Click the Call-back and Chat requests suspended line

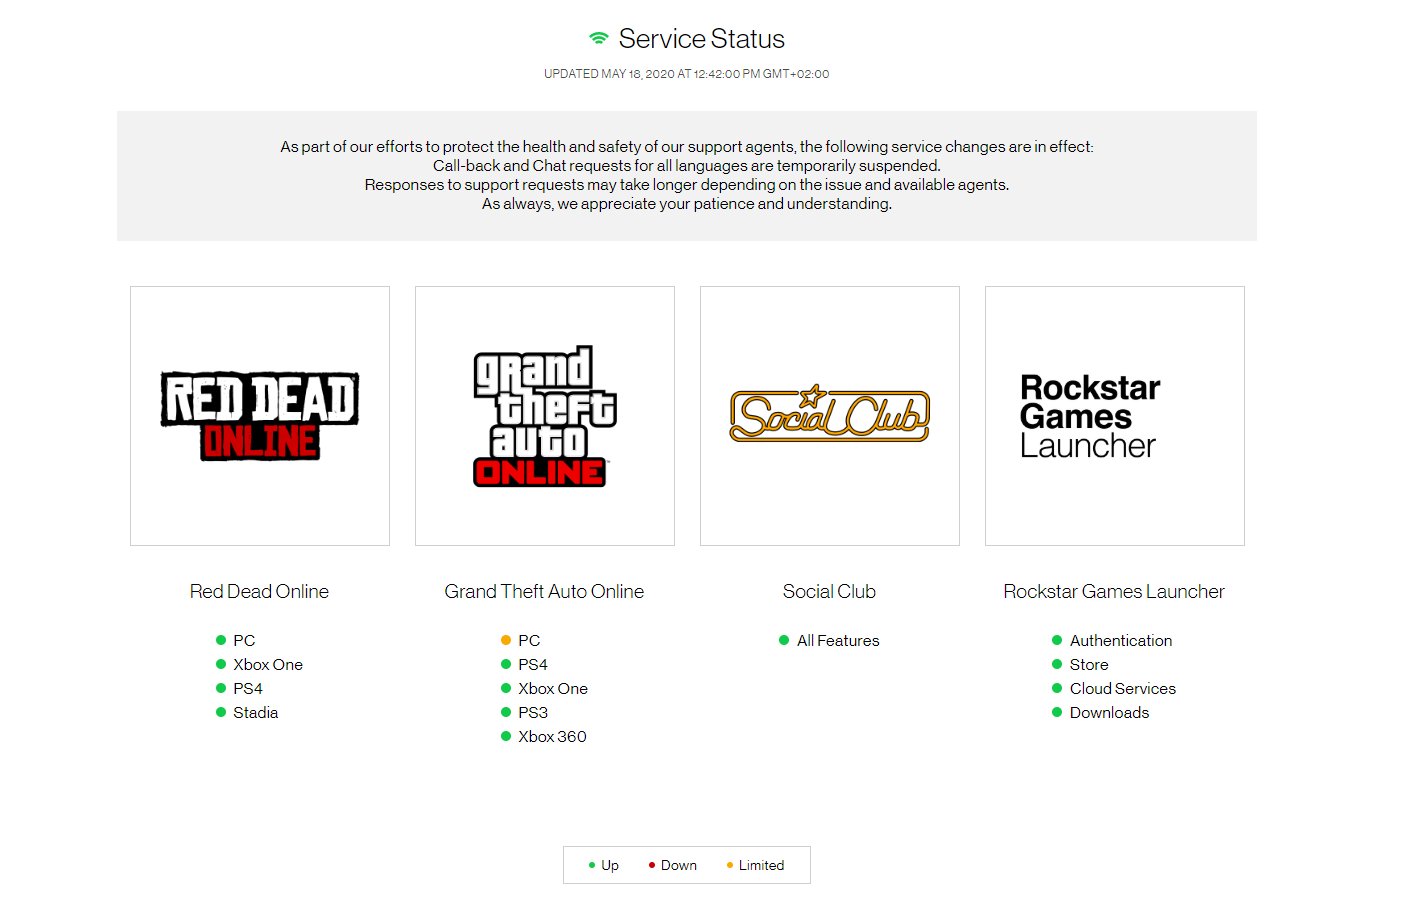(x=687, y=166)
